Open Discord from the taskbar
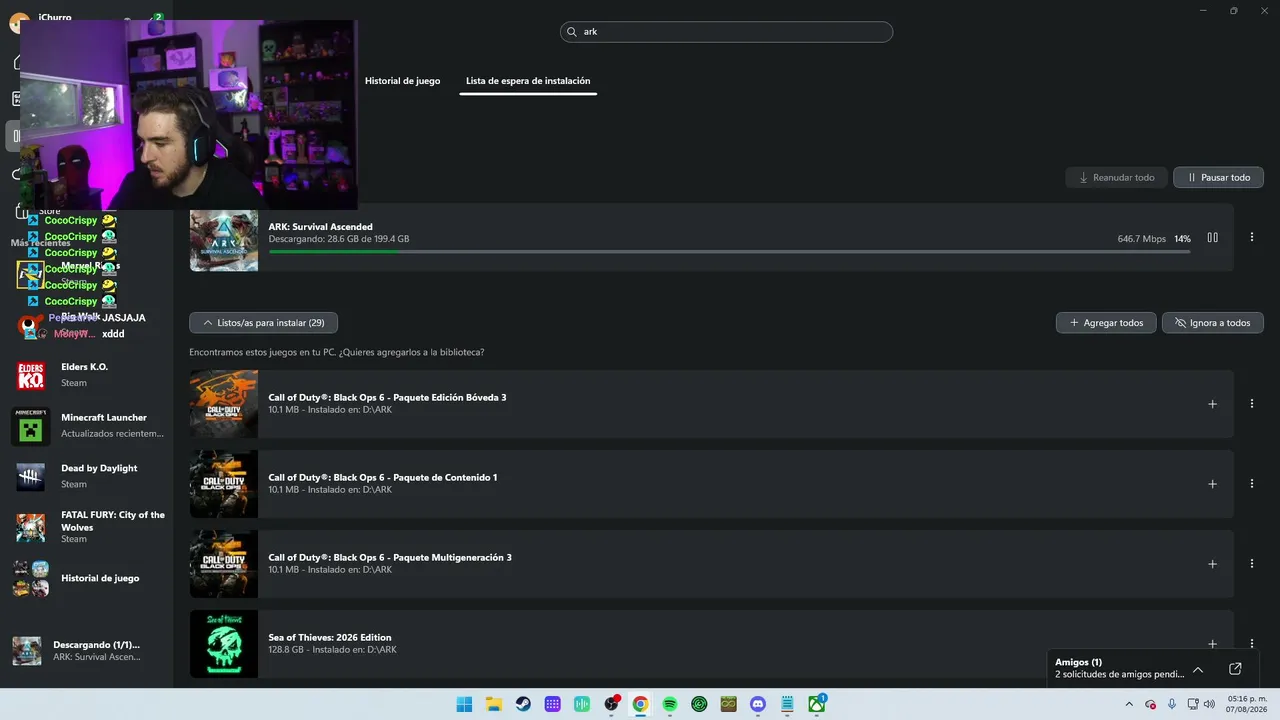Screen dimensions: 1280x720 (758, 704)
